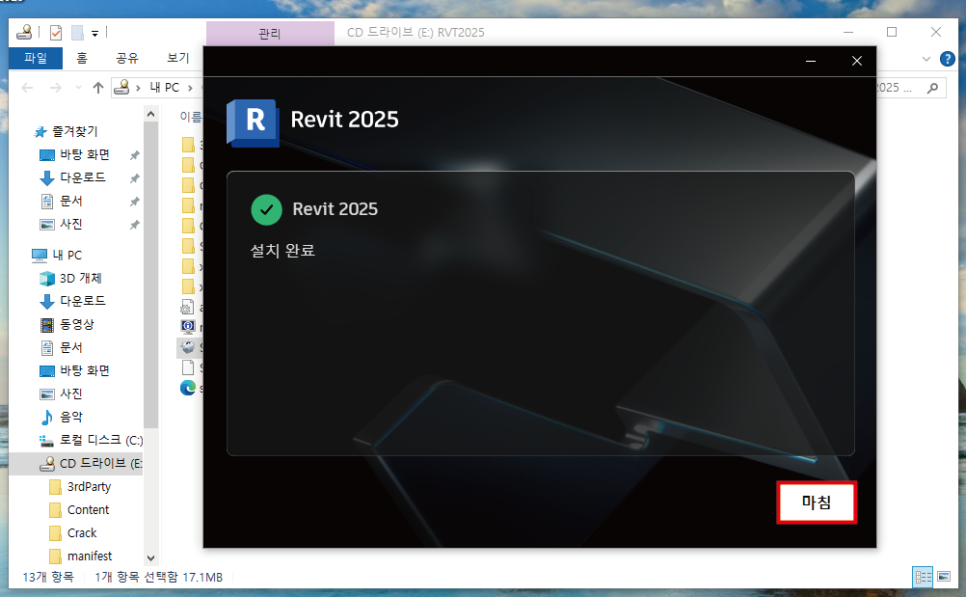This screenshot has width=966, height=597.
Task: Switch to details view icon in status bar
Action: point(923,577)
